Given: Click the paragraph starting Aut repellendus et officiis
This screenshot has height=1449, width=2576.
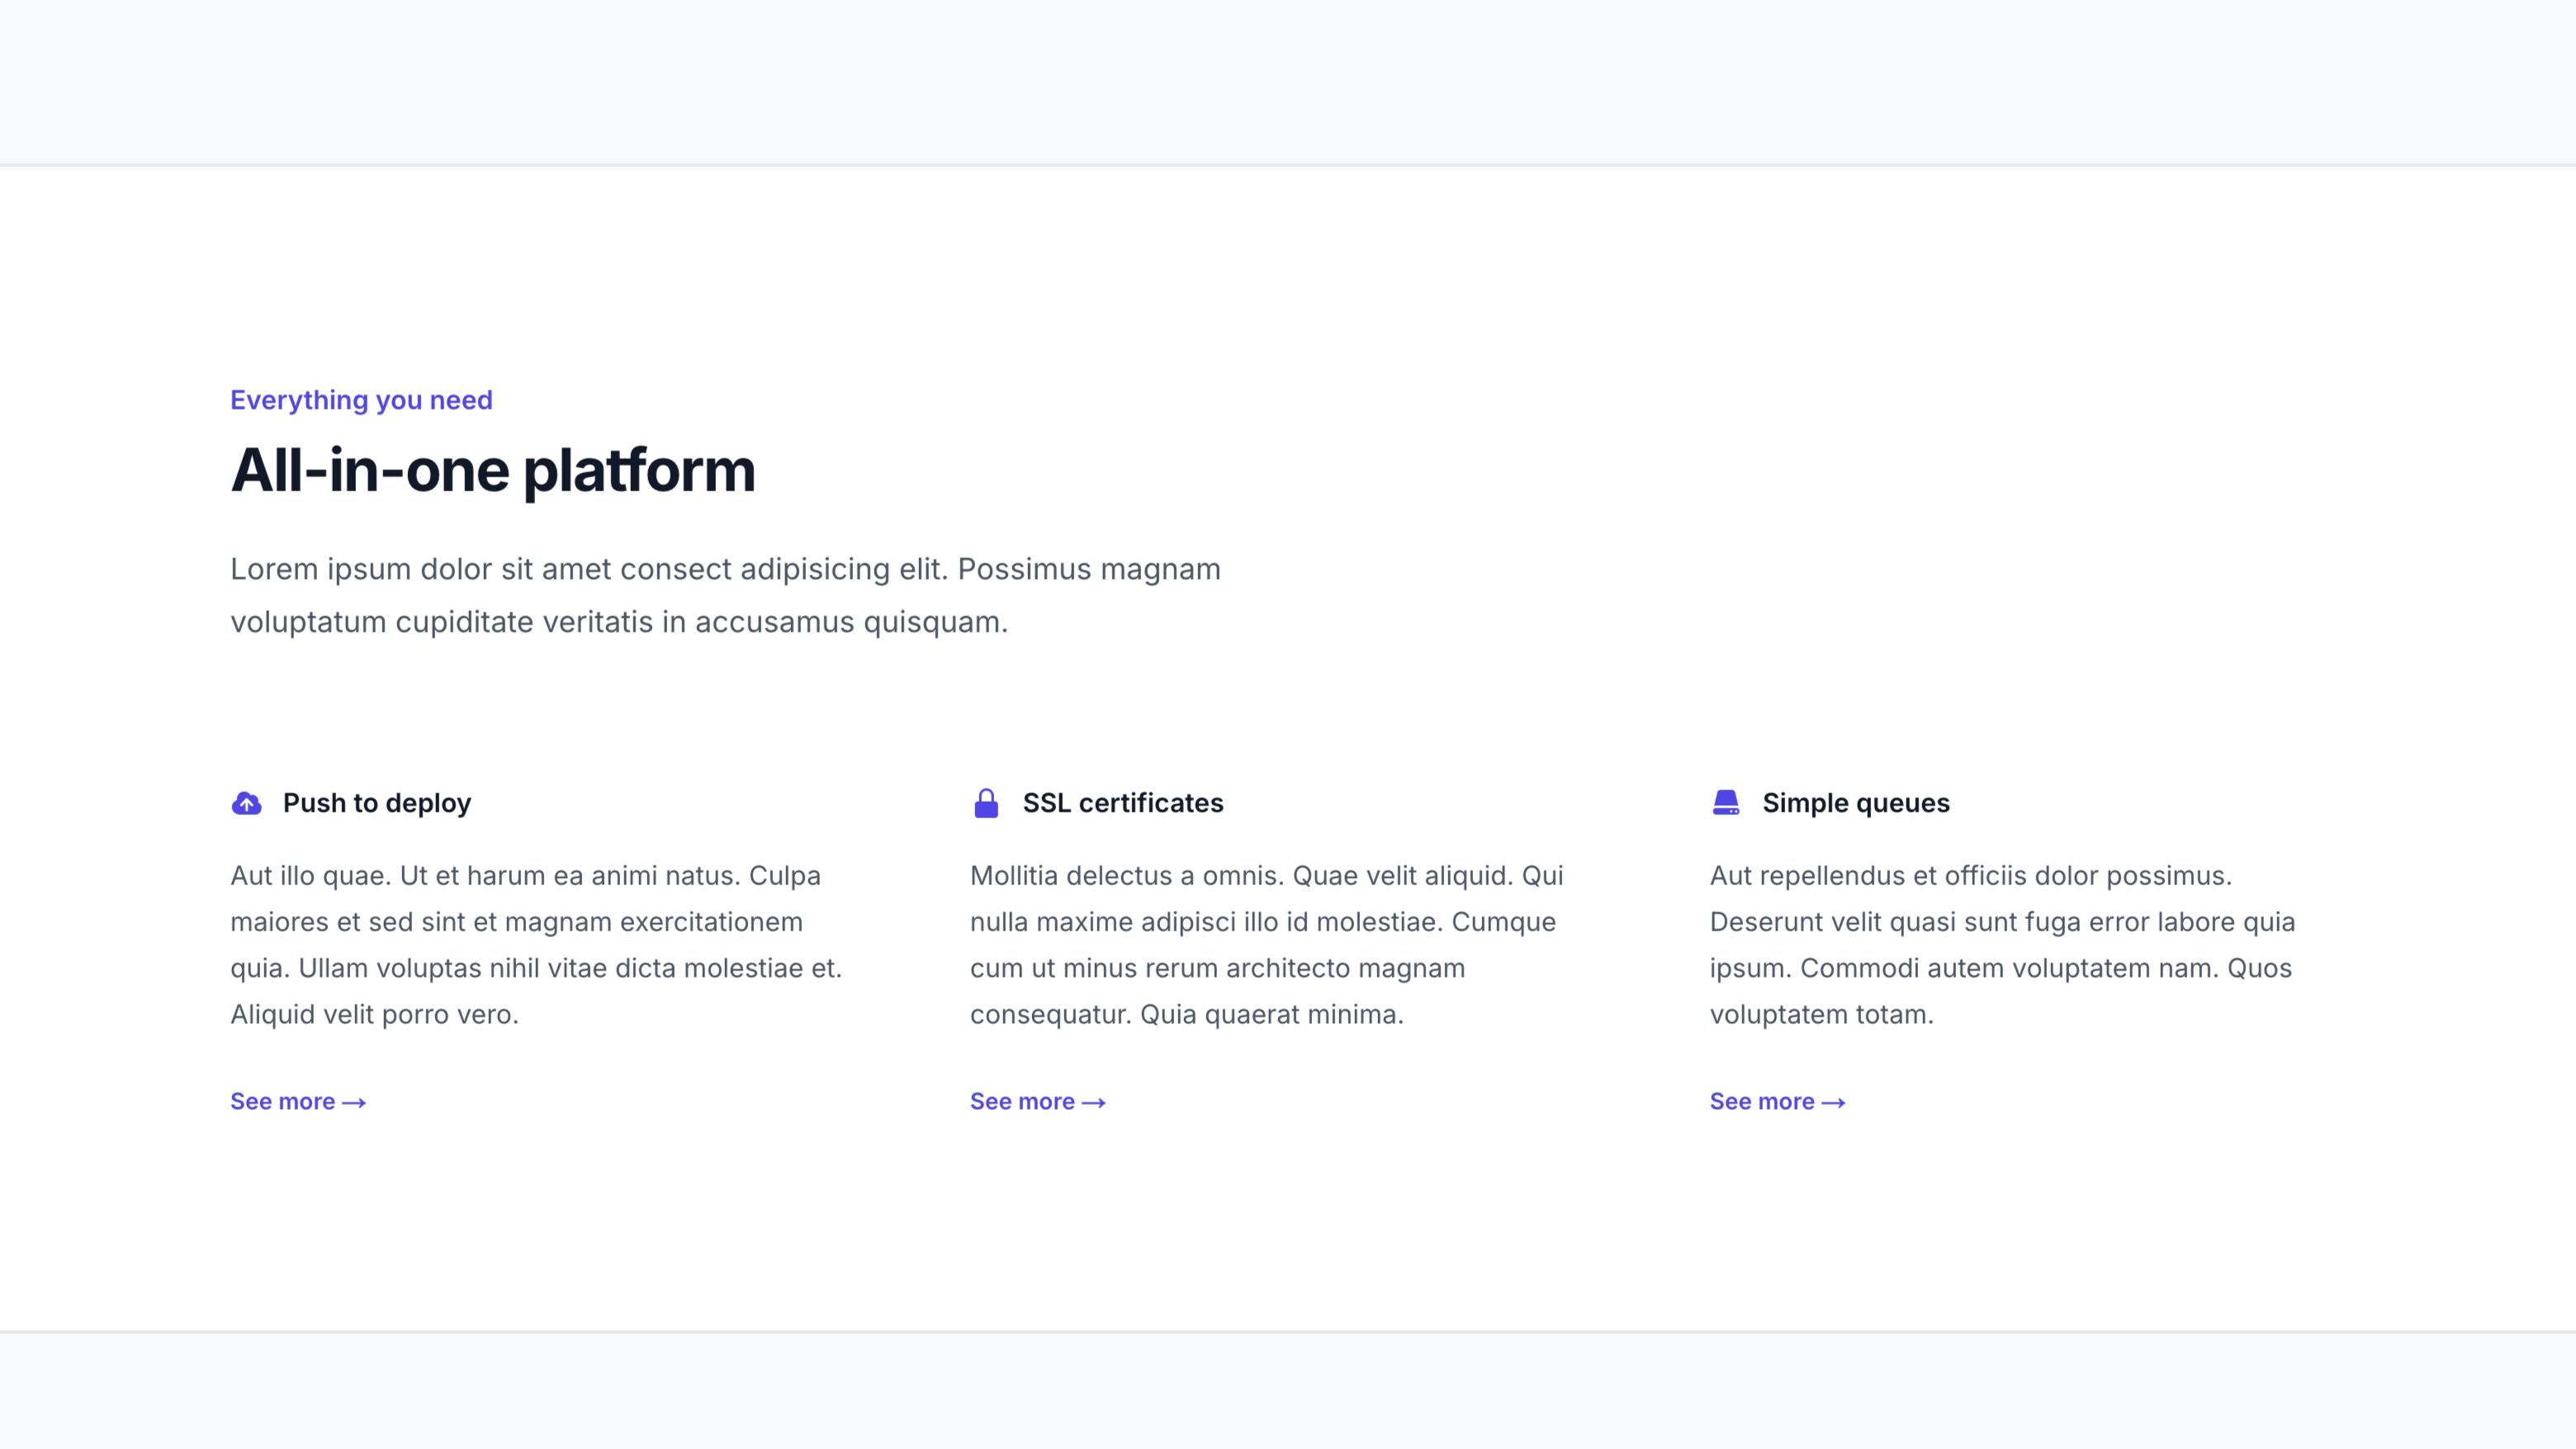Looking at the screenshot, I should click(2003, 945).
